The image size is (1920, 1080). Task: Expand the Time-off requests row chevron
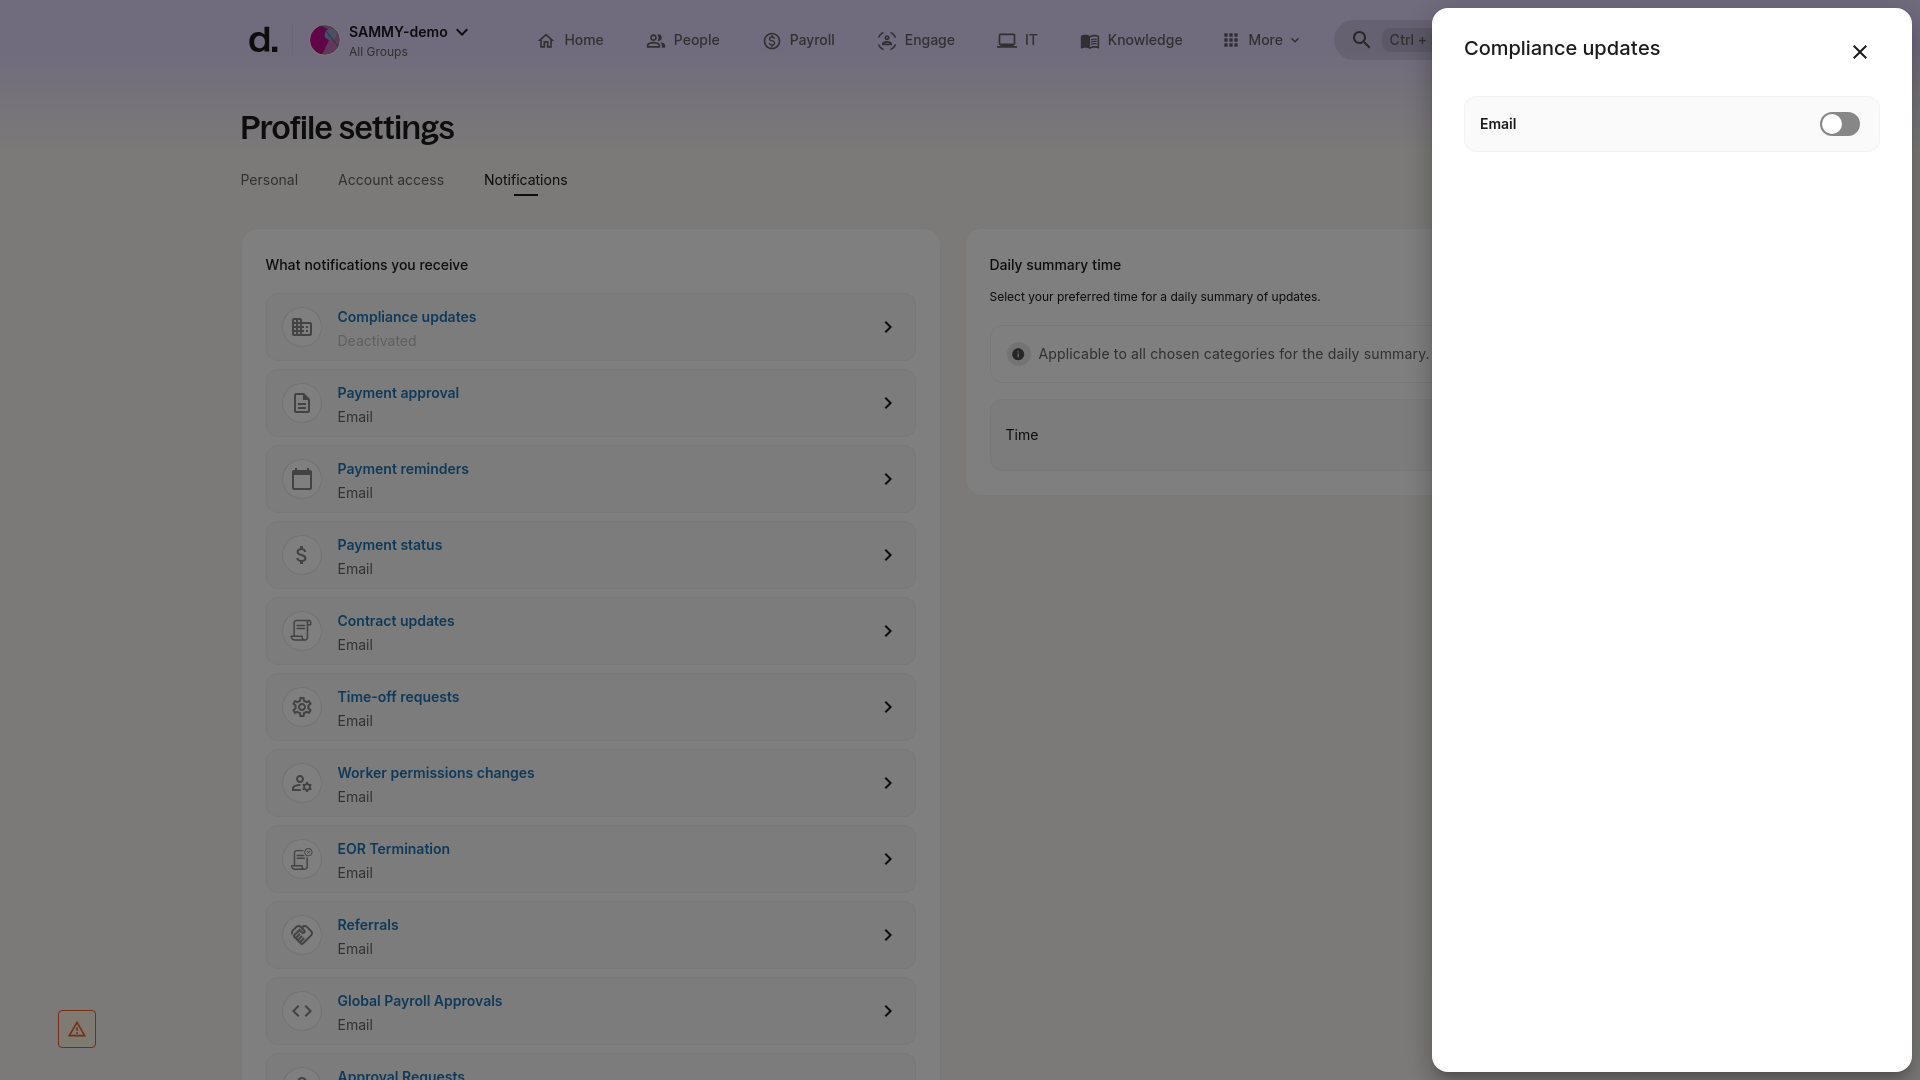pos(888,707)
